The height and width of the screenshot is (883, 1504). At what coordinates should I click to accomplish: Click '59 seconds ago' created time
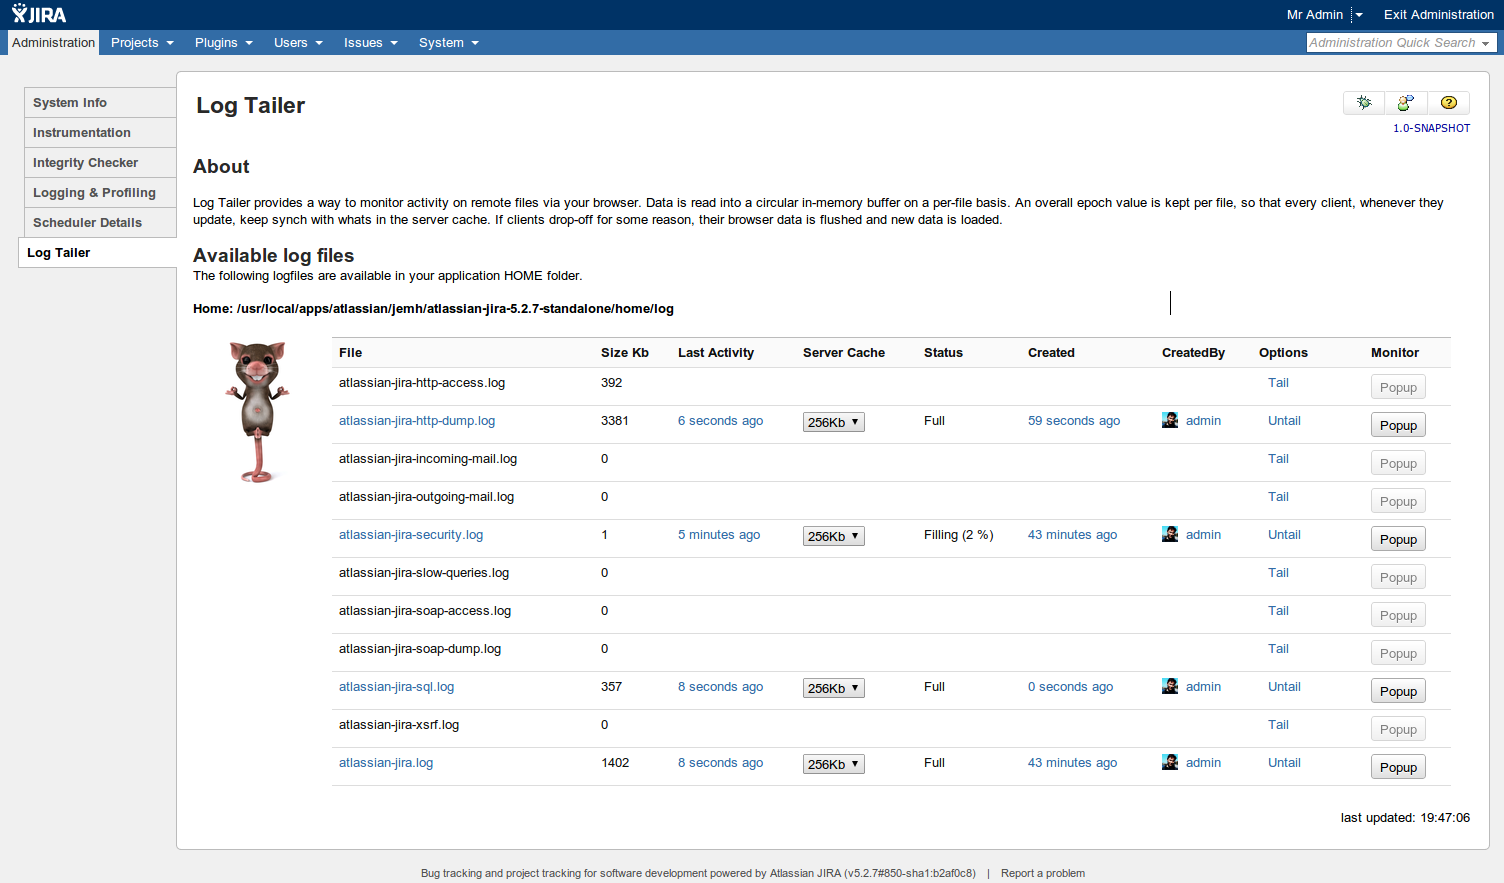click(x=1074, y=420)
